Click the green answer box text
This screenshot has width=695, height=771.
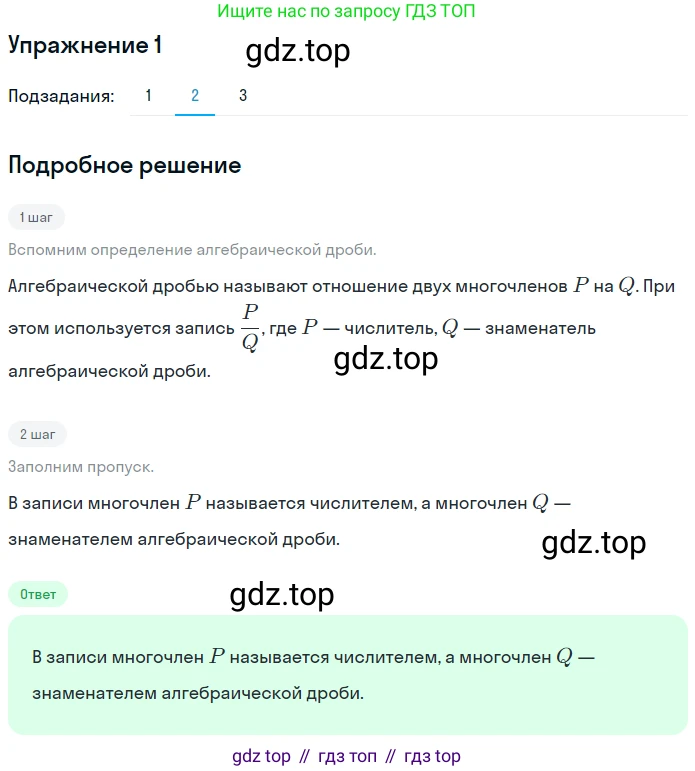(313, 674)
